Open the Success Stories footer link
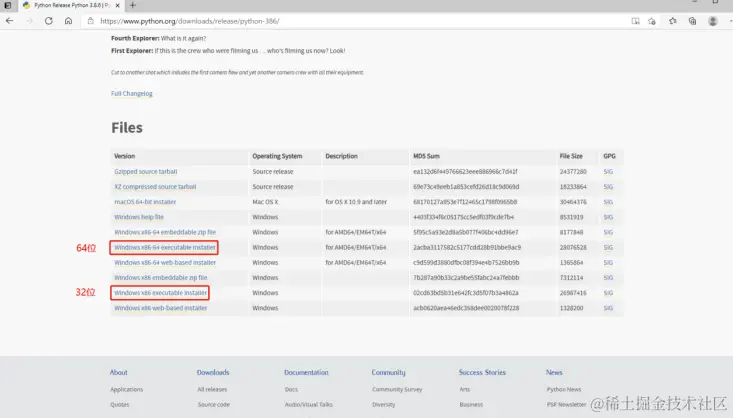733x418 pixels. pyautogui.click(x=482, y=373)
